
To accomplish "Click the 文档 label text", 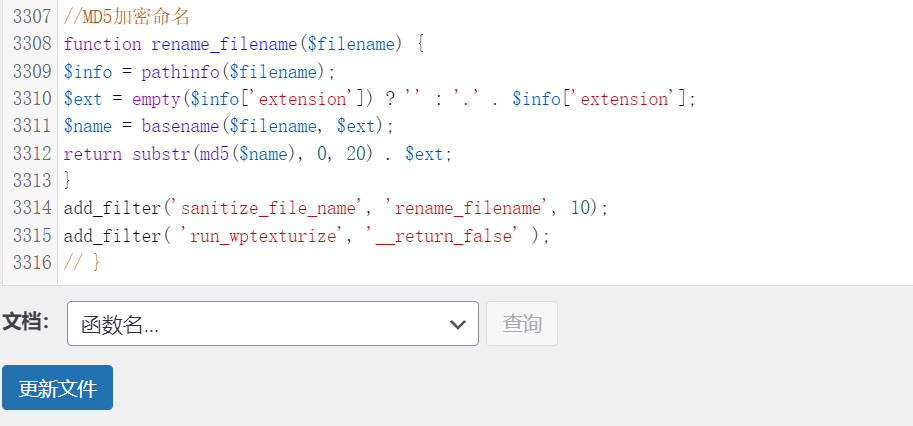I will click(26, 322).
